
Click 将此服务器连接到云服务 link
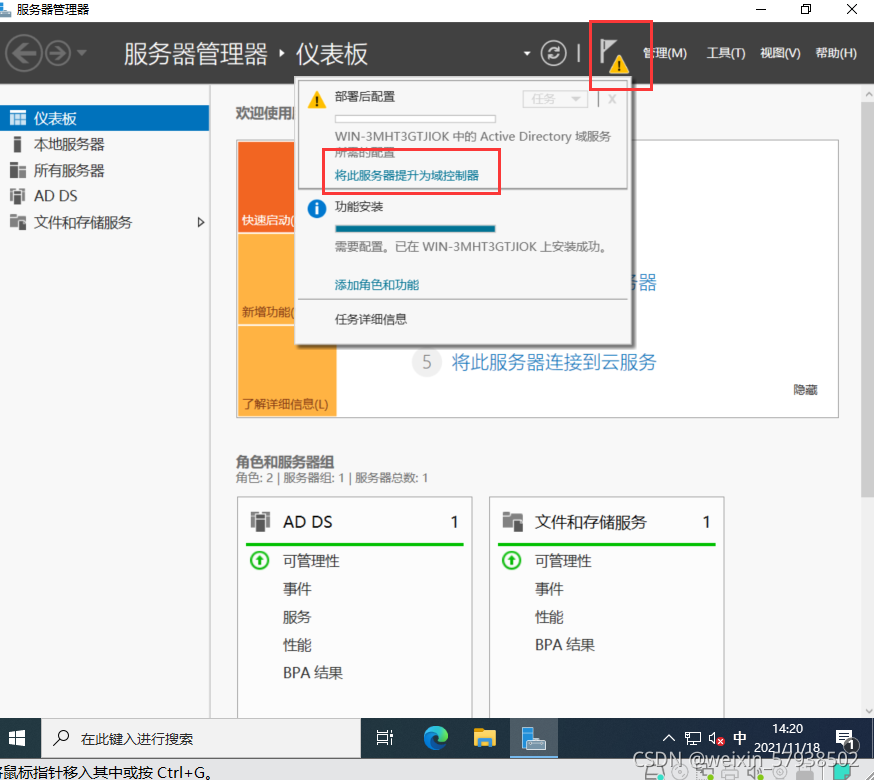point(553,362)
